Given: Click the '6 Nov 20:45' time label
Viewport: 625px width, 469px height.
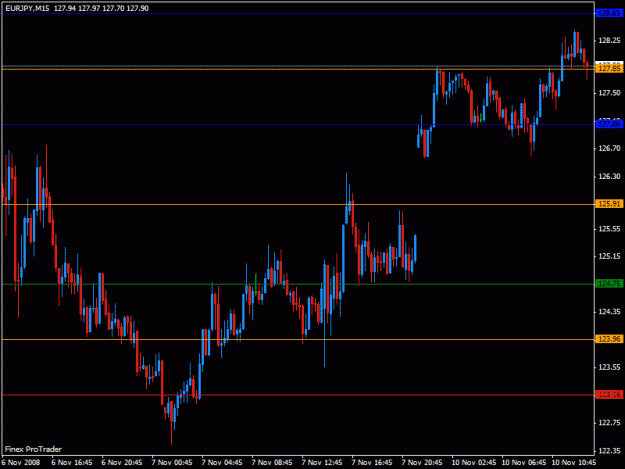Looking at the screenshot, I should 122,462.
